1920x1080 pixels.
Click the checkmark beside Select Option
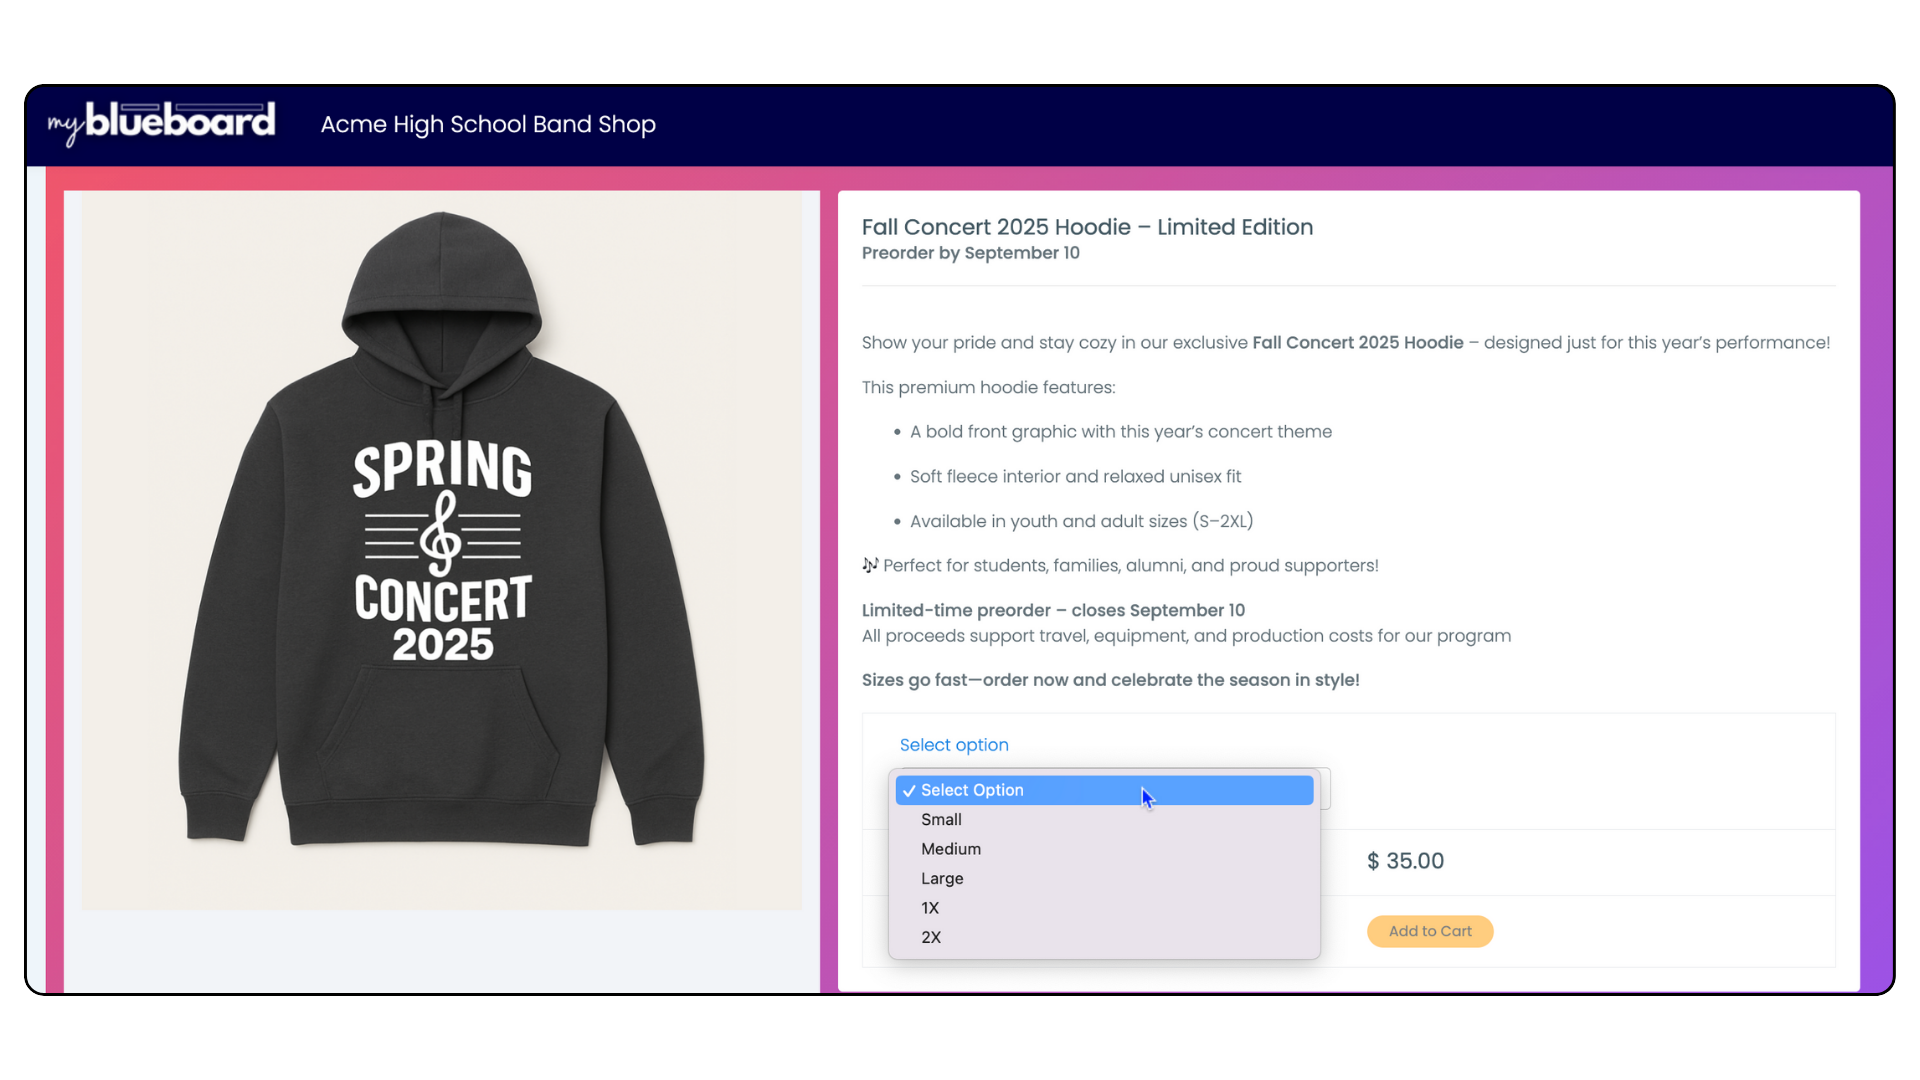click(x=909, y=791)
